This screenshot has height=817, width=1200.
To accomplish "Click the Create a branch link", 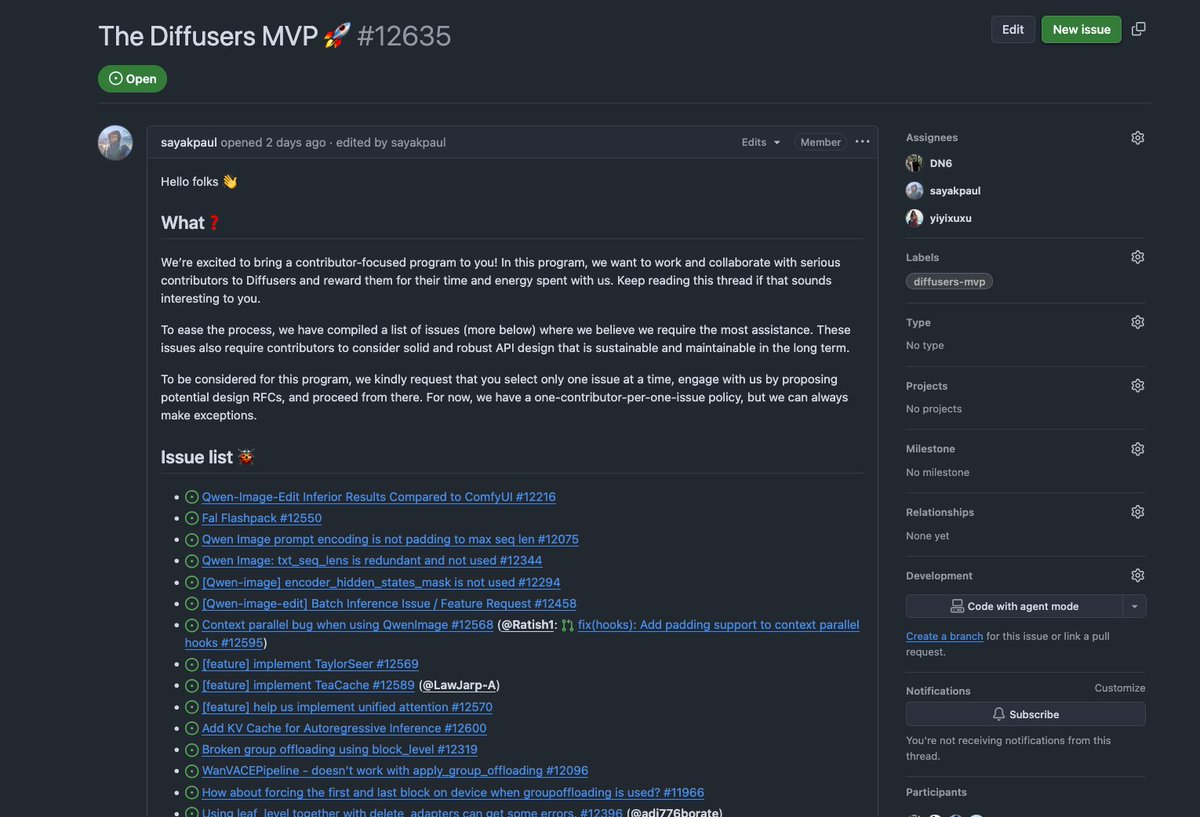I will coord(944,636).
